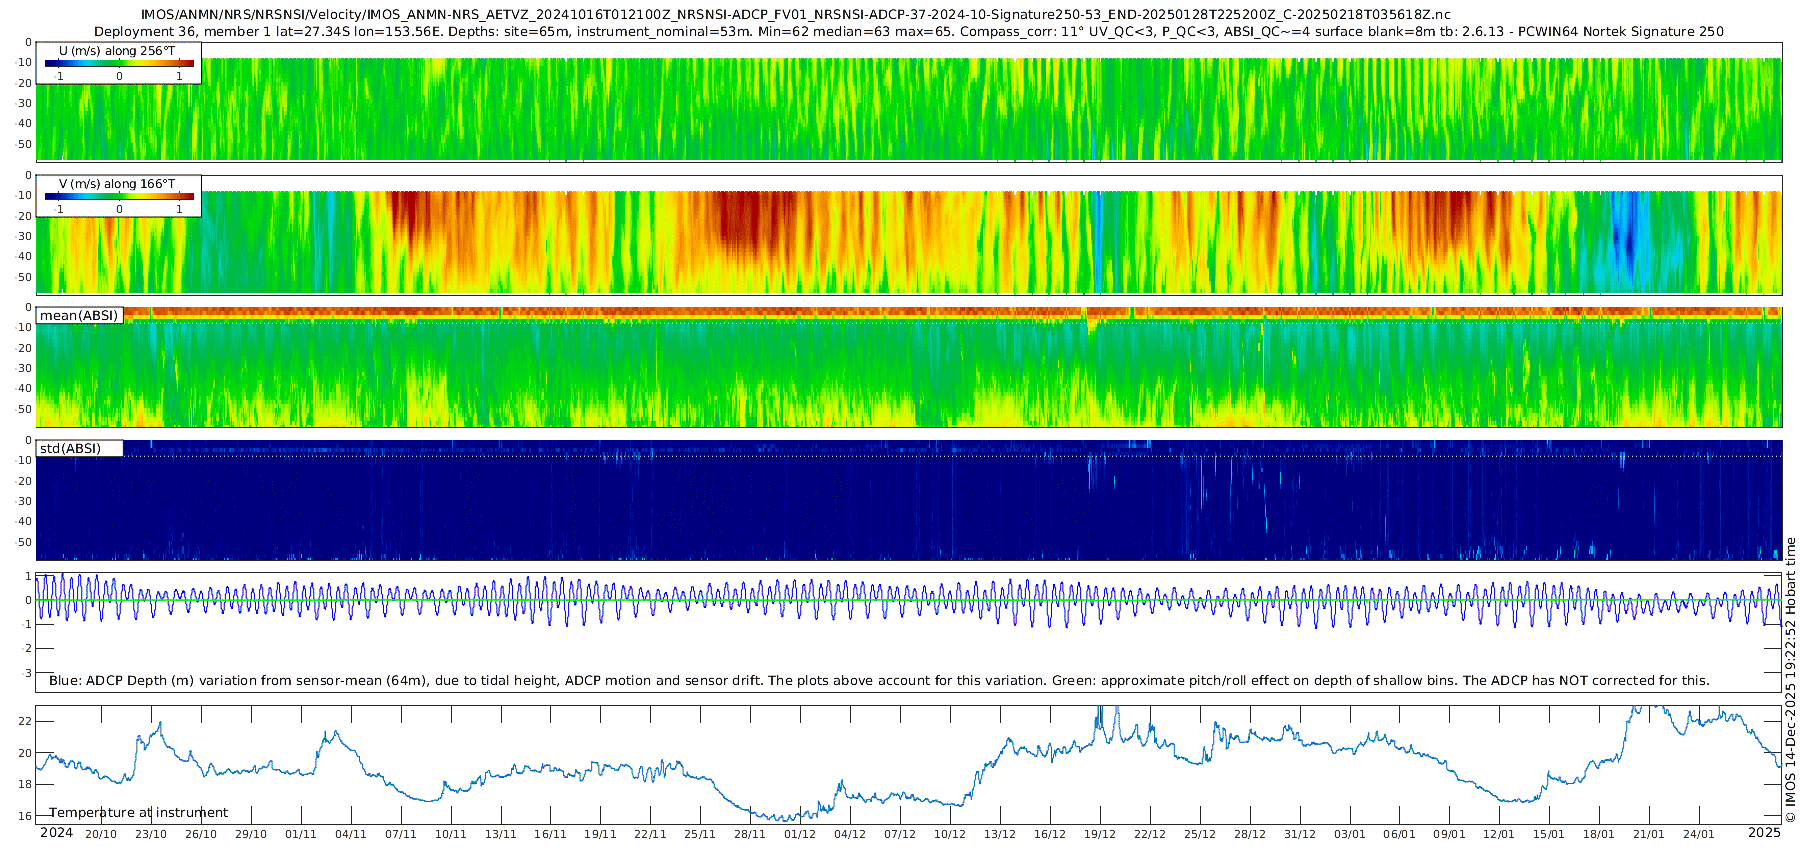
Task: Click the IMOS copyright timestamp vertical text
Action: pyautogui.click(x=1790, y=680)
